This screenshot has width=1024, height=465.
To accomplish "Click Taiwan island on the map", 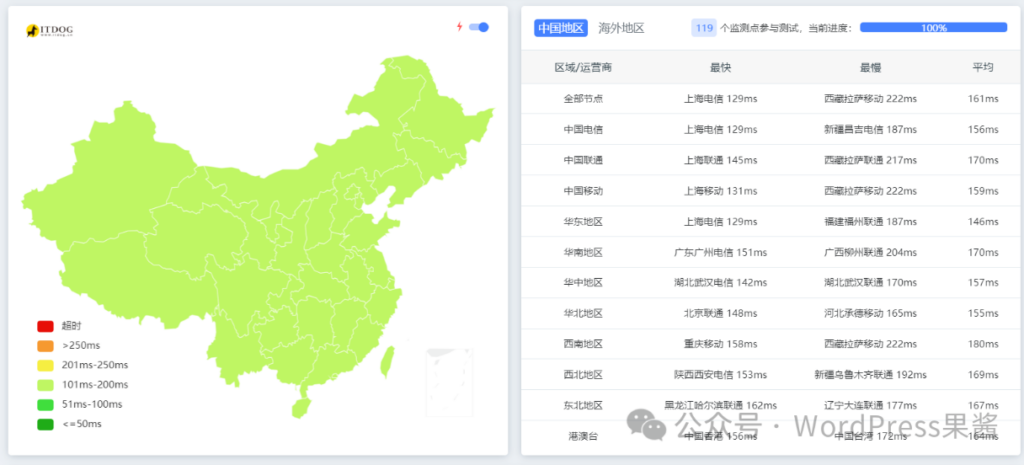I will pos(387,362).
